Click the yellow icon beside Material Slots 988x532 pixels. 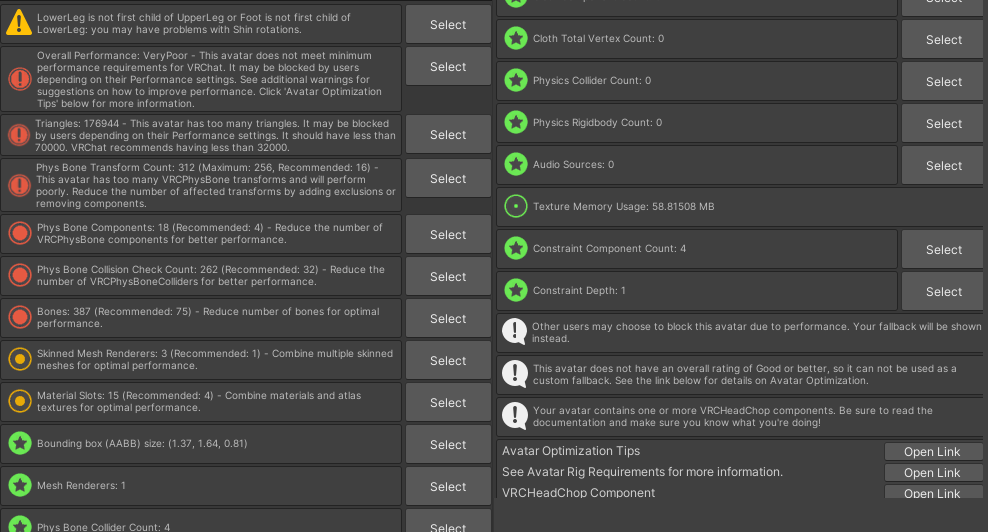coord(19,402)
